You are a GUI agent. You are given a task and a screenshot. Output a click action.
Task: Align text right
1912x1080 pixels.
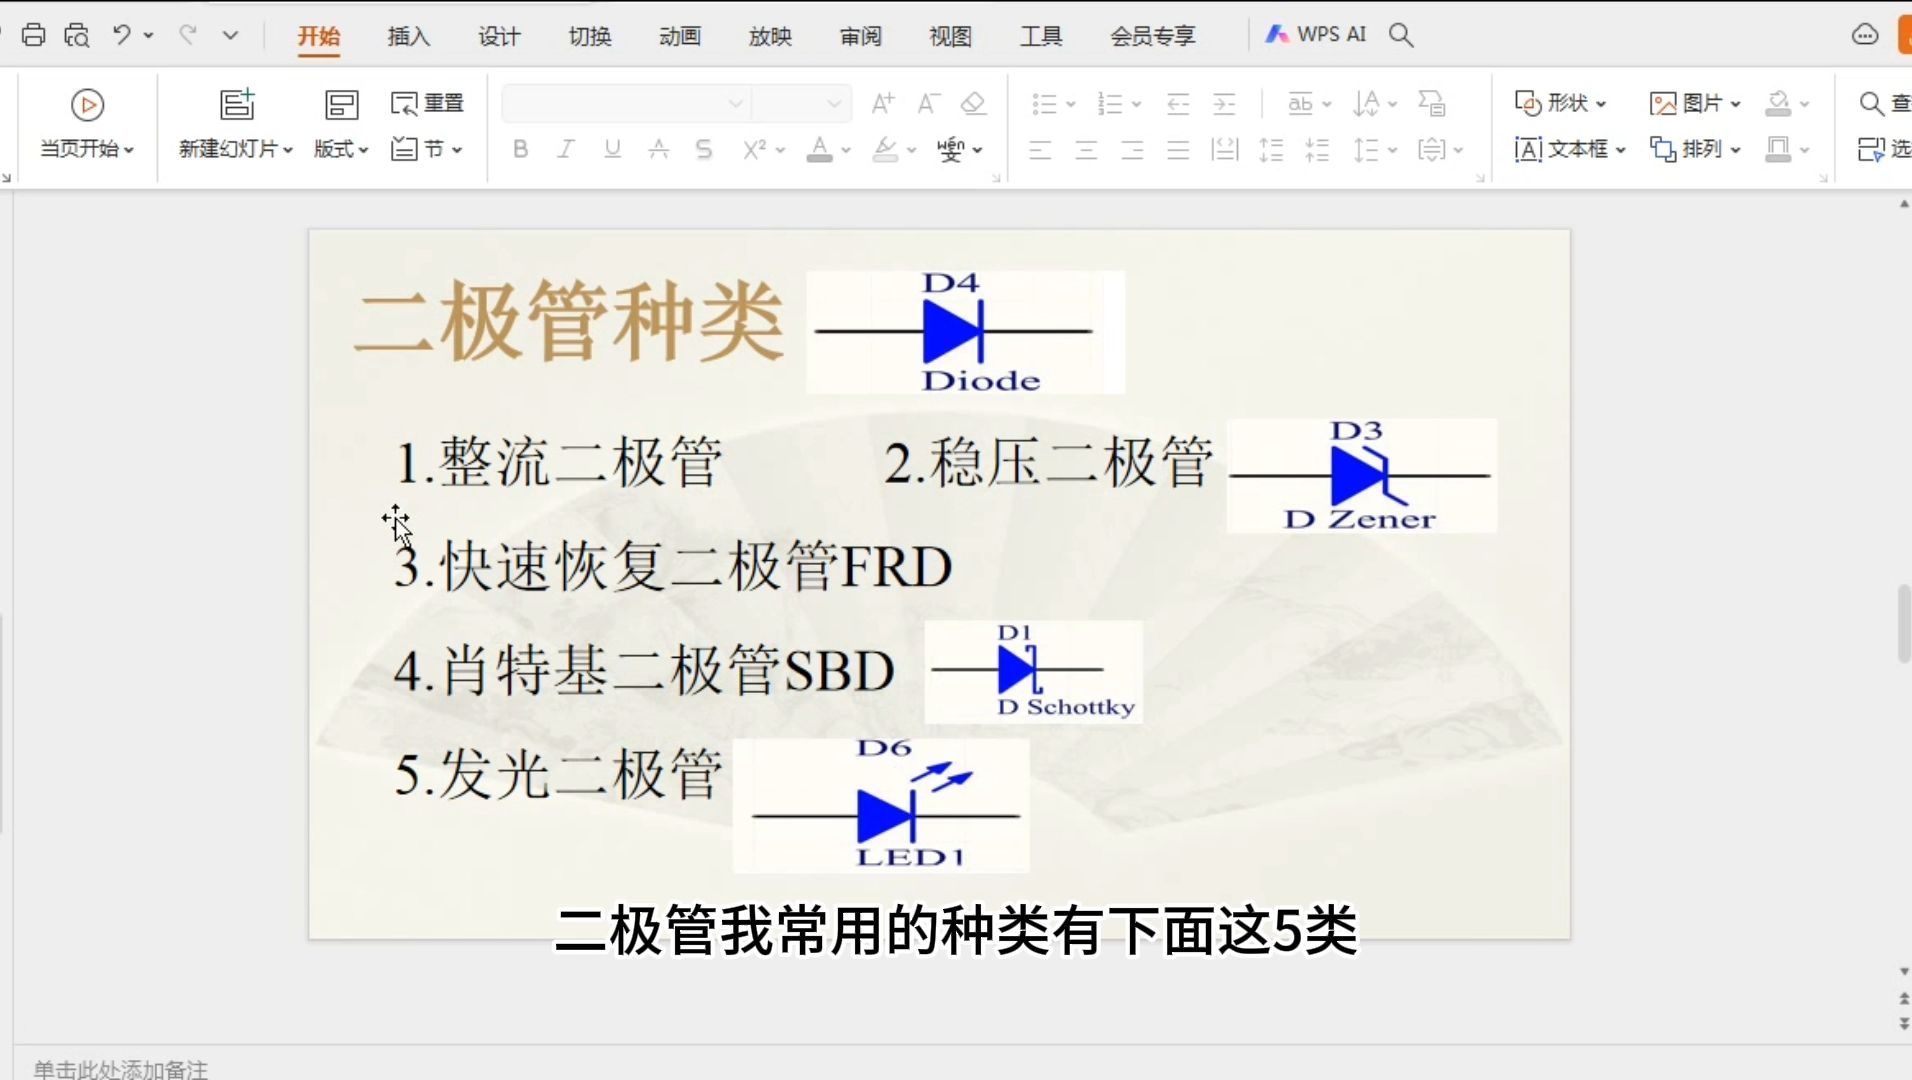click(x=1132, y=150)
